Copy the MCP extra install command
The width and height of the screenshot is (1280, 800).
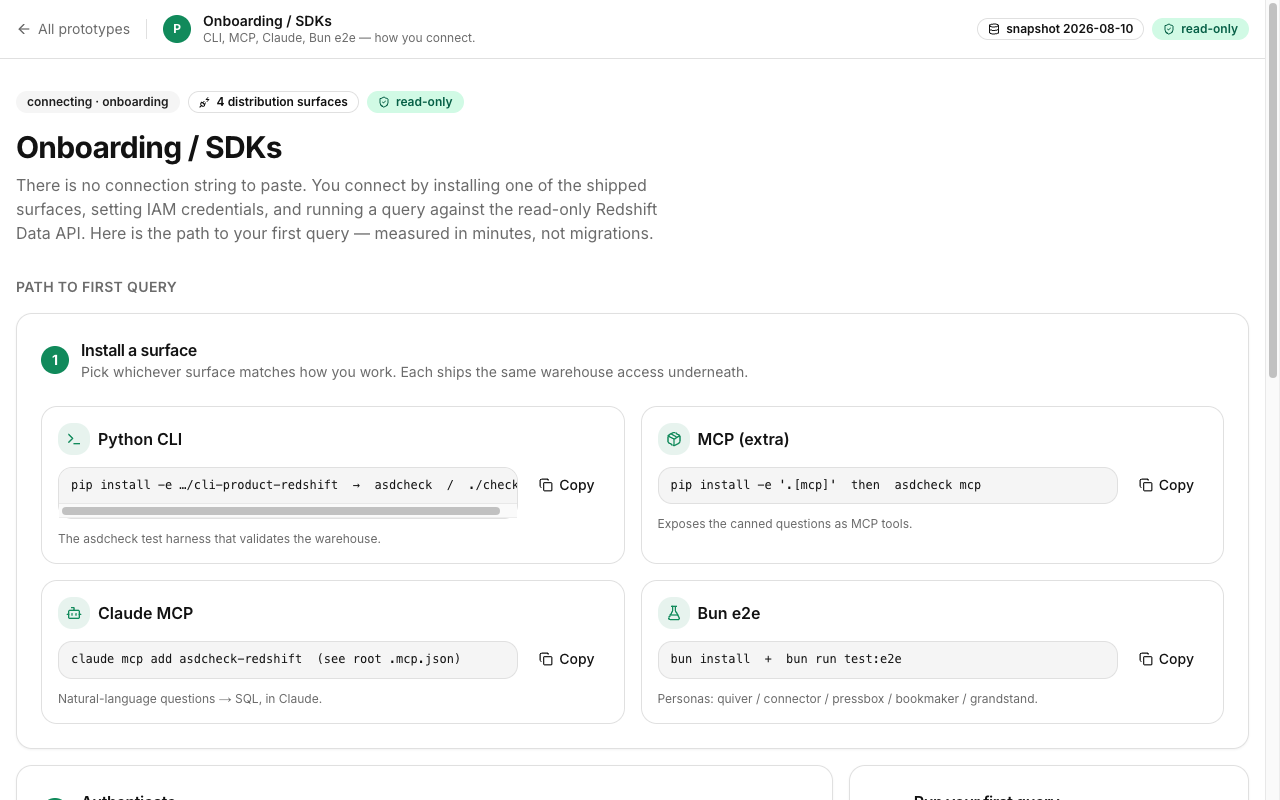click(x=1166, y=485)
